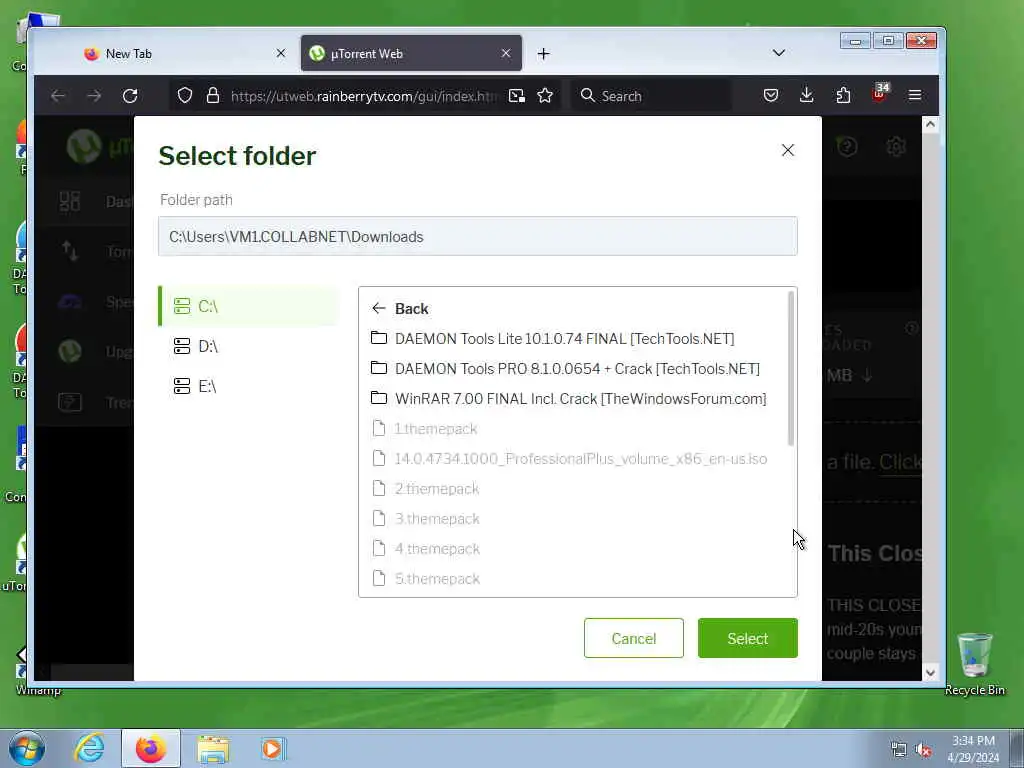Close the Select folder dialog

tap(788, 150)
